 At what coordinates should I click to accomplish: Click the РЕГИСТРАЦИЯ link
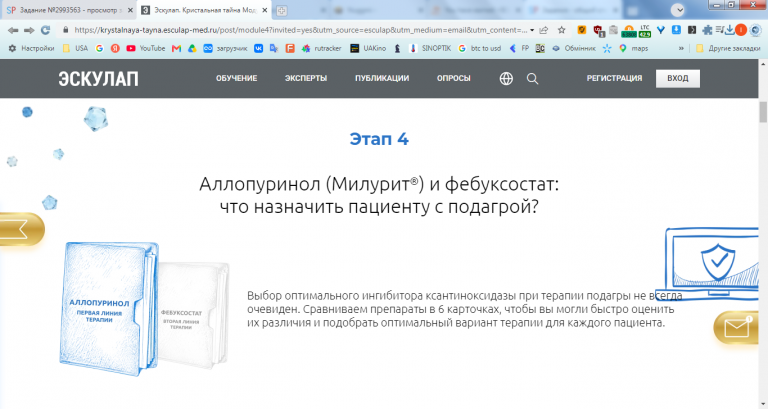coord(614,78)
